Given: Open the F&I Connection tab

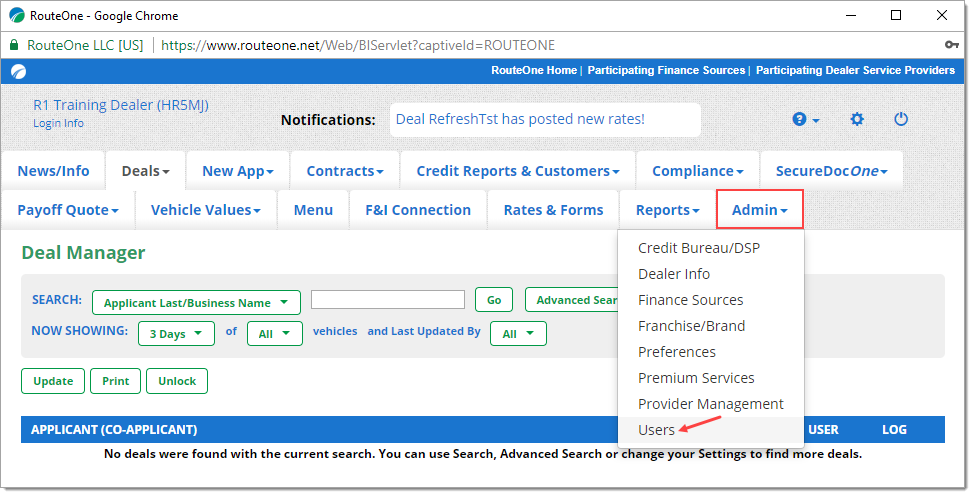Looking at the screenshot, I should point(418,210).
